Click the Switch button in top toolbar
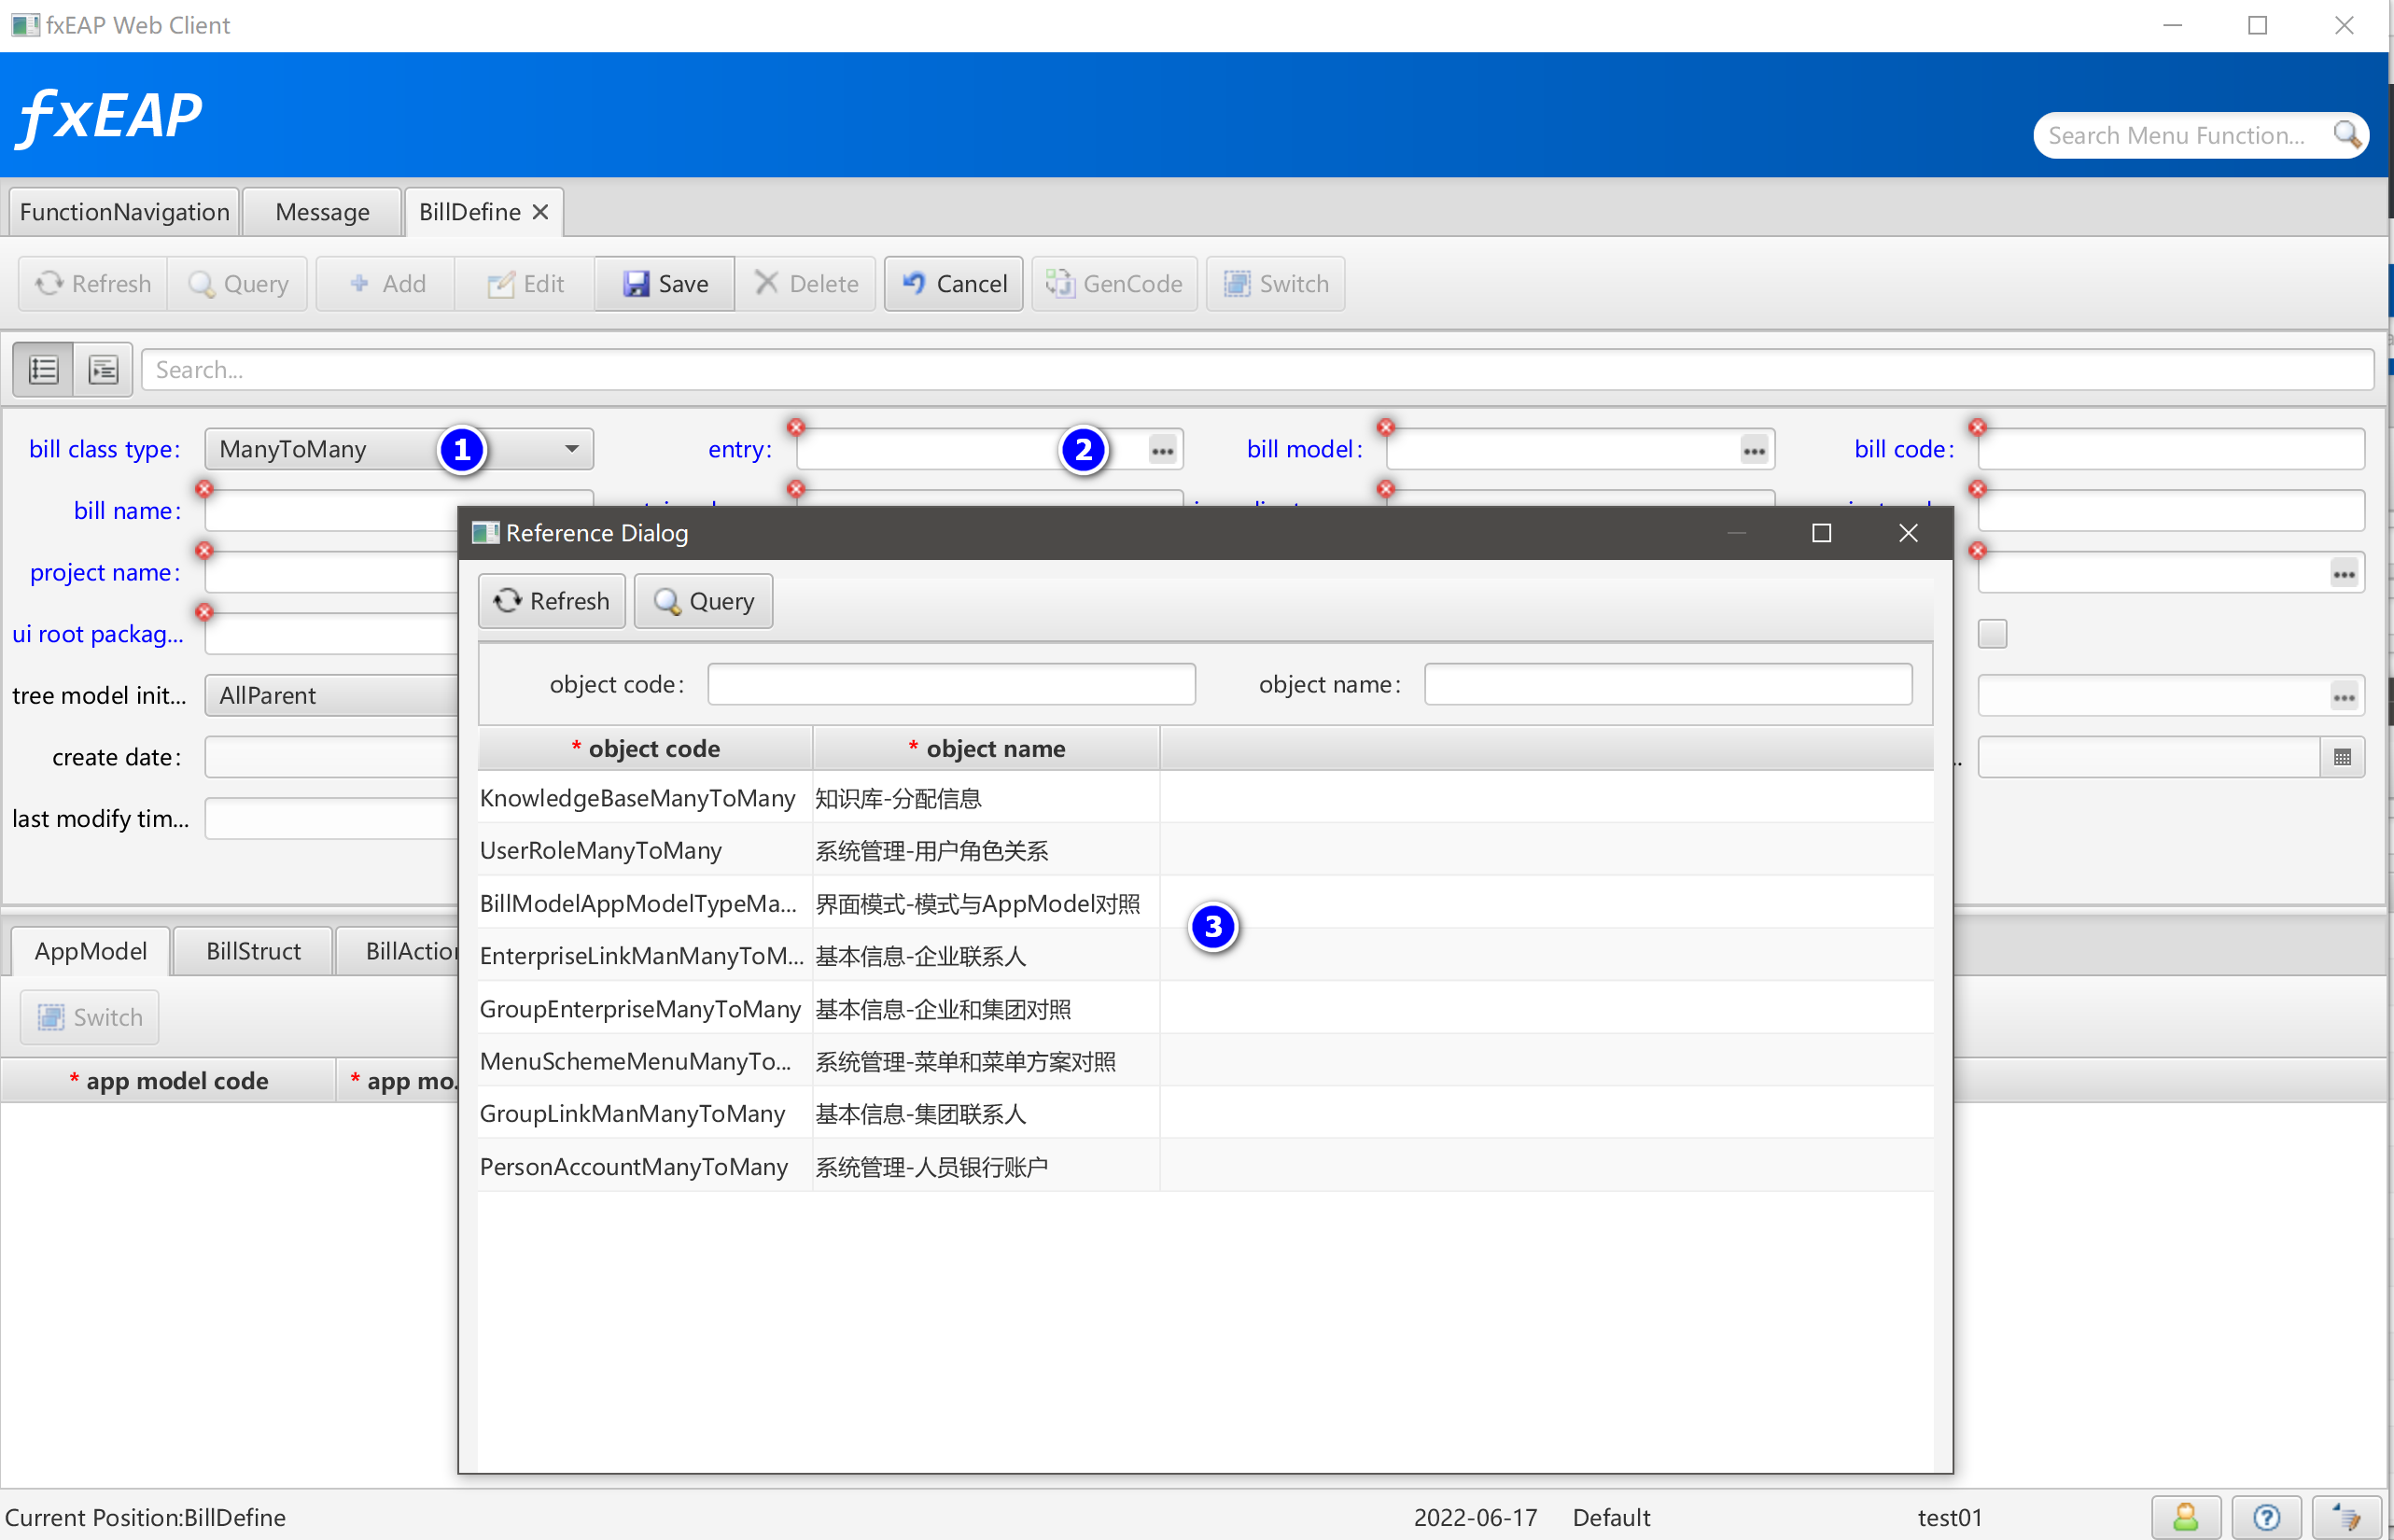 tap(1275, 284)
